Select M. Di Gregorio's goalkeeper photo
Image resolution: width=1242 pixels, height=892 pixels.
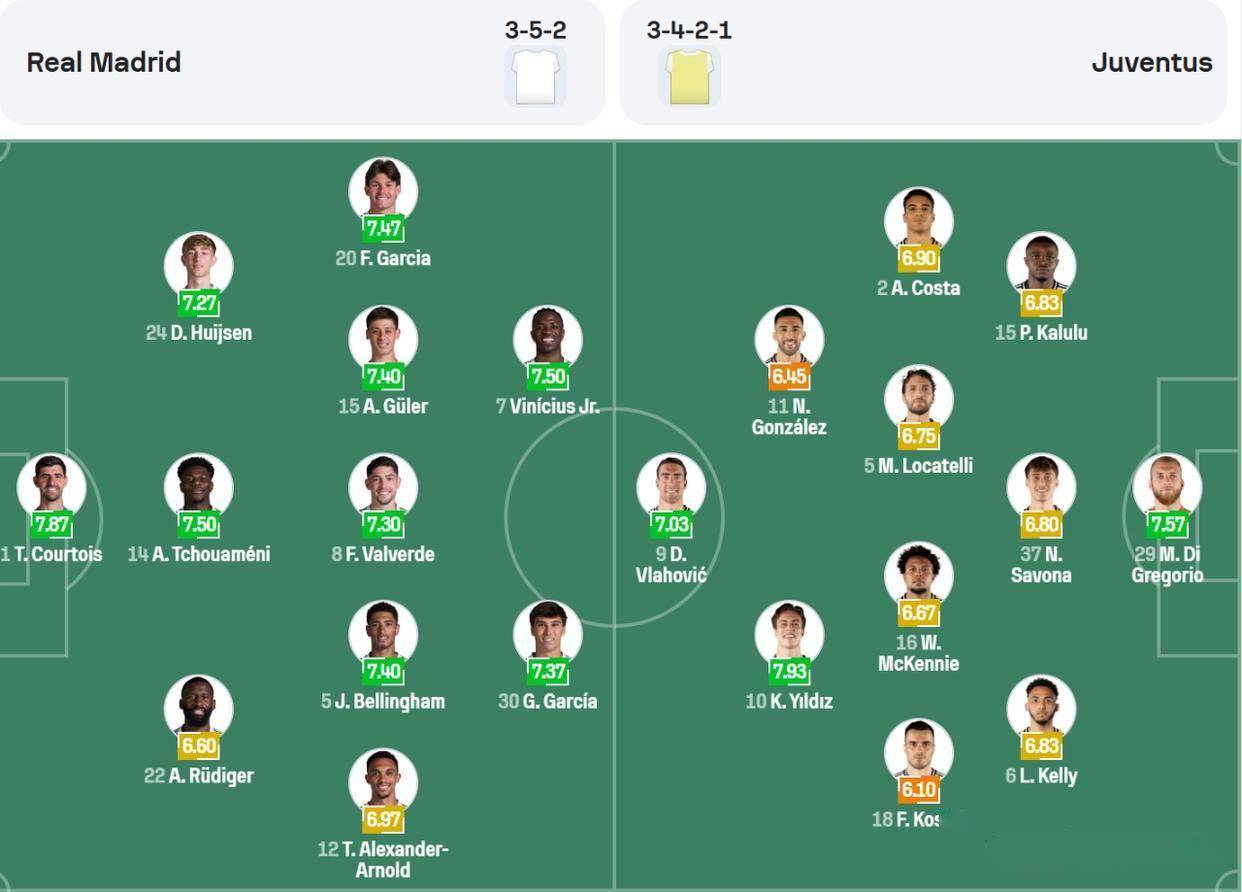click(1167, 486)
